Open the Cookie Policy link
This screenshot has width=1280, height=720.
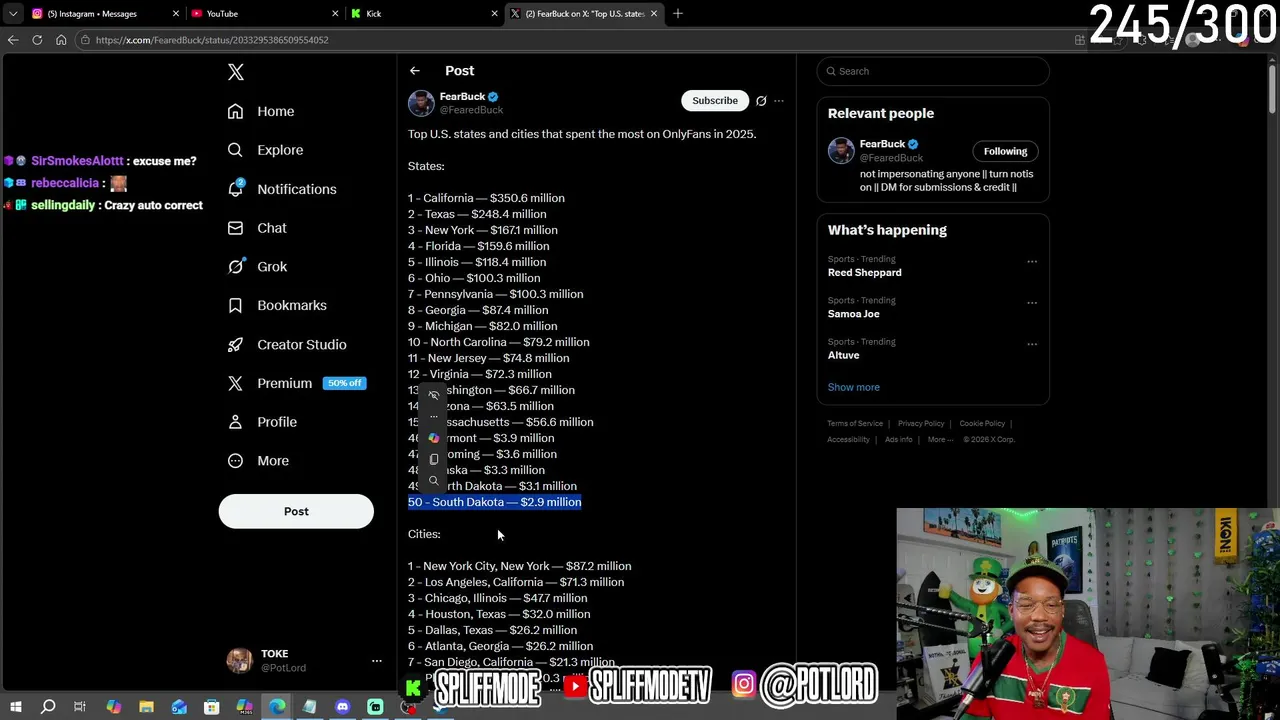982,423
